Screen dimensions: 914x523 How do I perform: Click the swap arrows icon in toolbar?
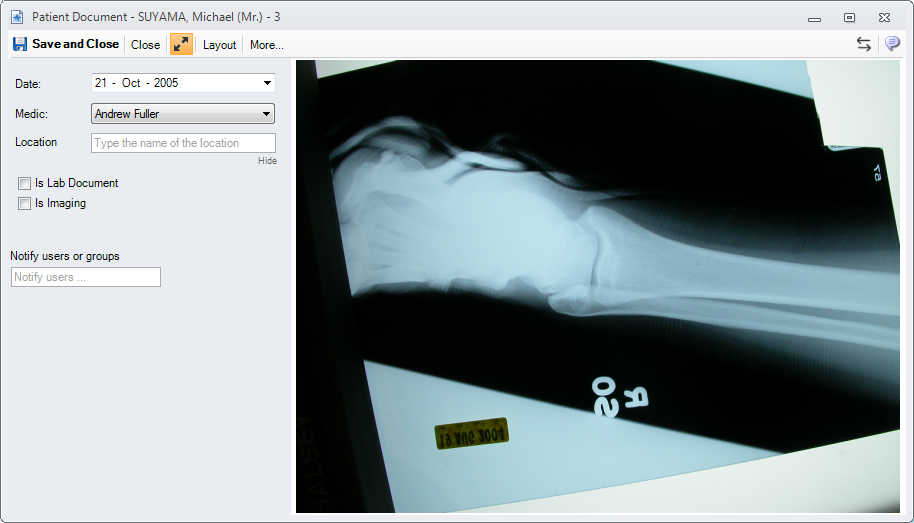864,44
